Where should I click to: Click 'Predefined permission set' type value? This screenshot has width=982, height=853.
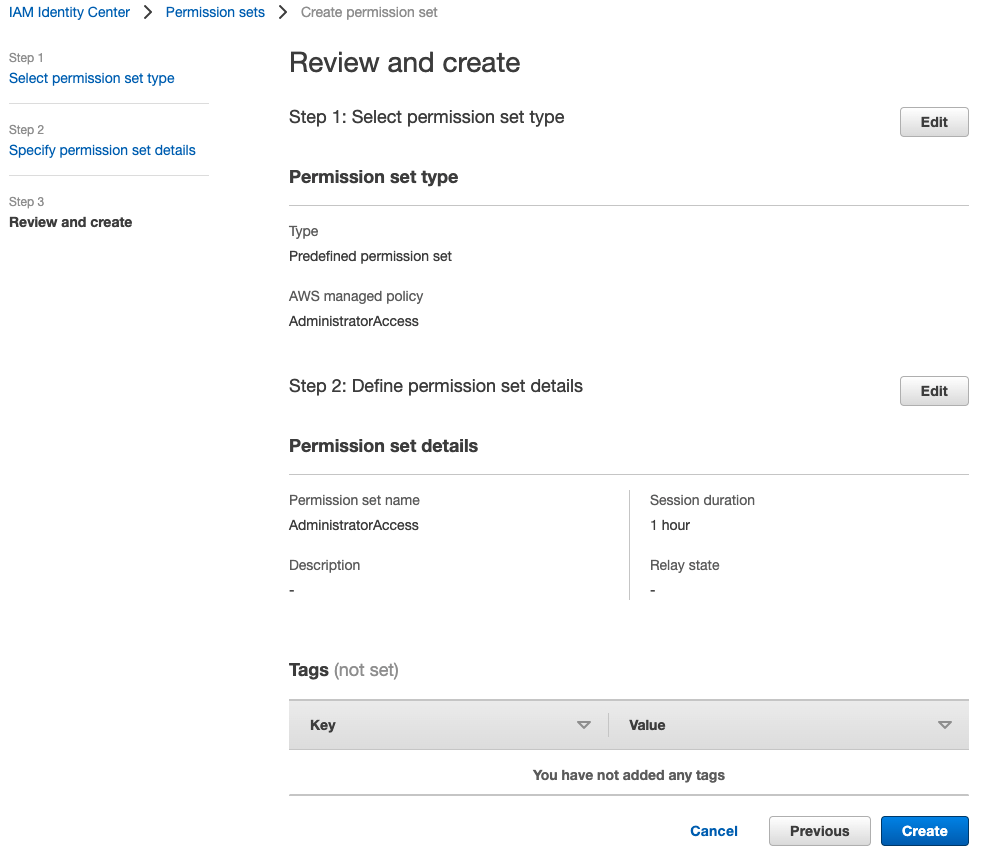click(370, 256)
